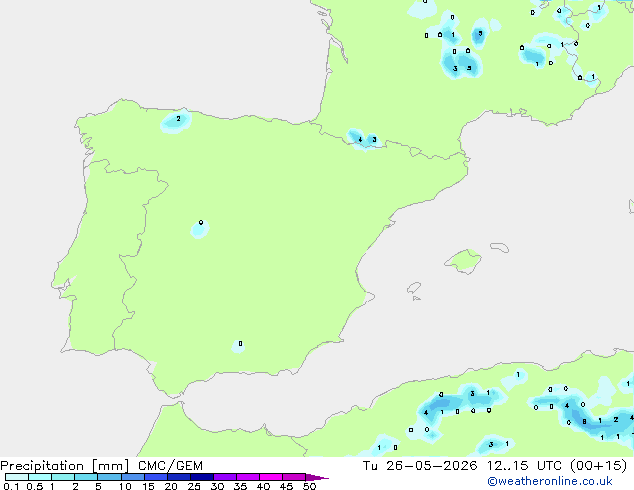Select the 2 mm legend color swatch
634x490 pixels.
[x=86, y=477]
